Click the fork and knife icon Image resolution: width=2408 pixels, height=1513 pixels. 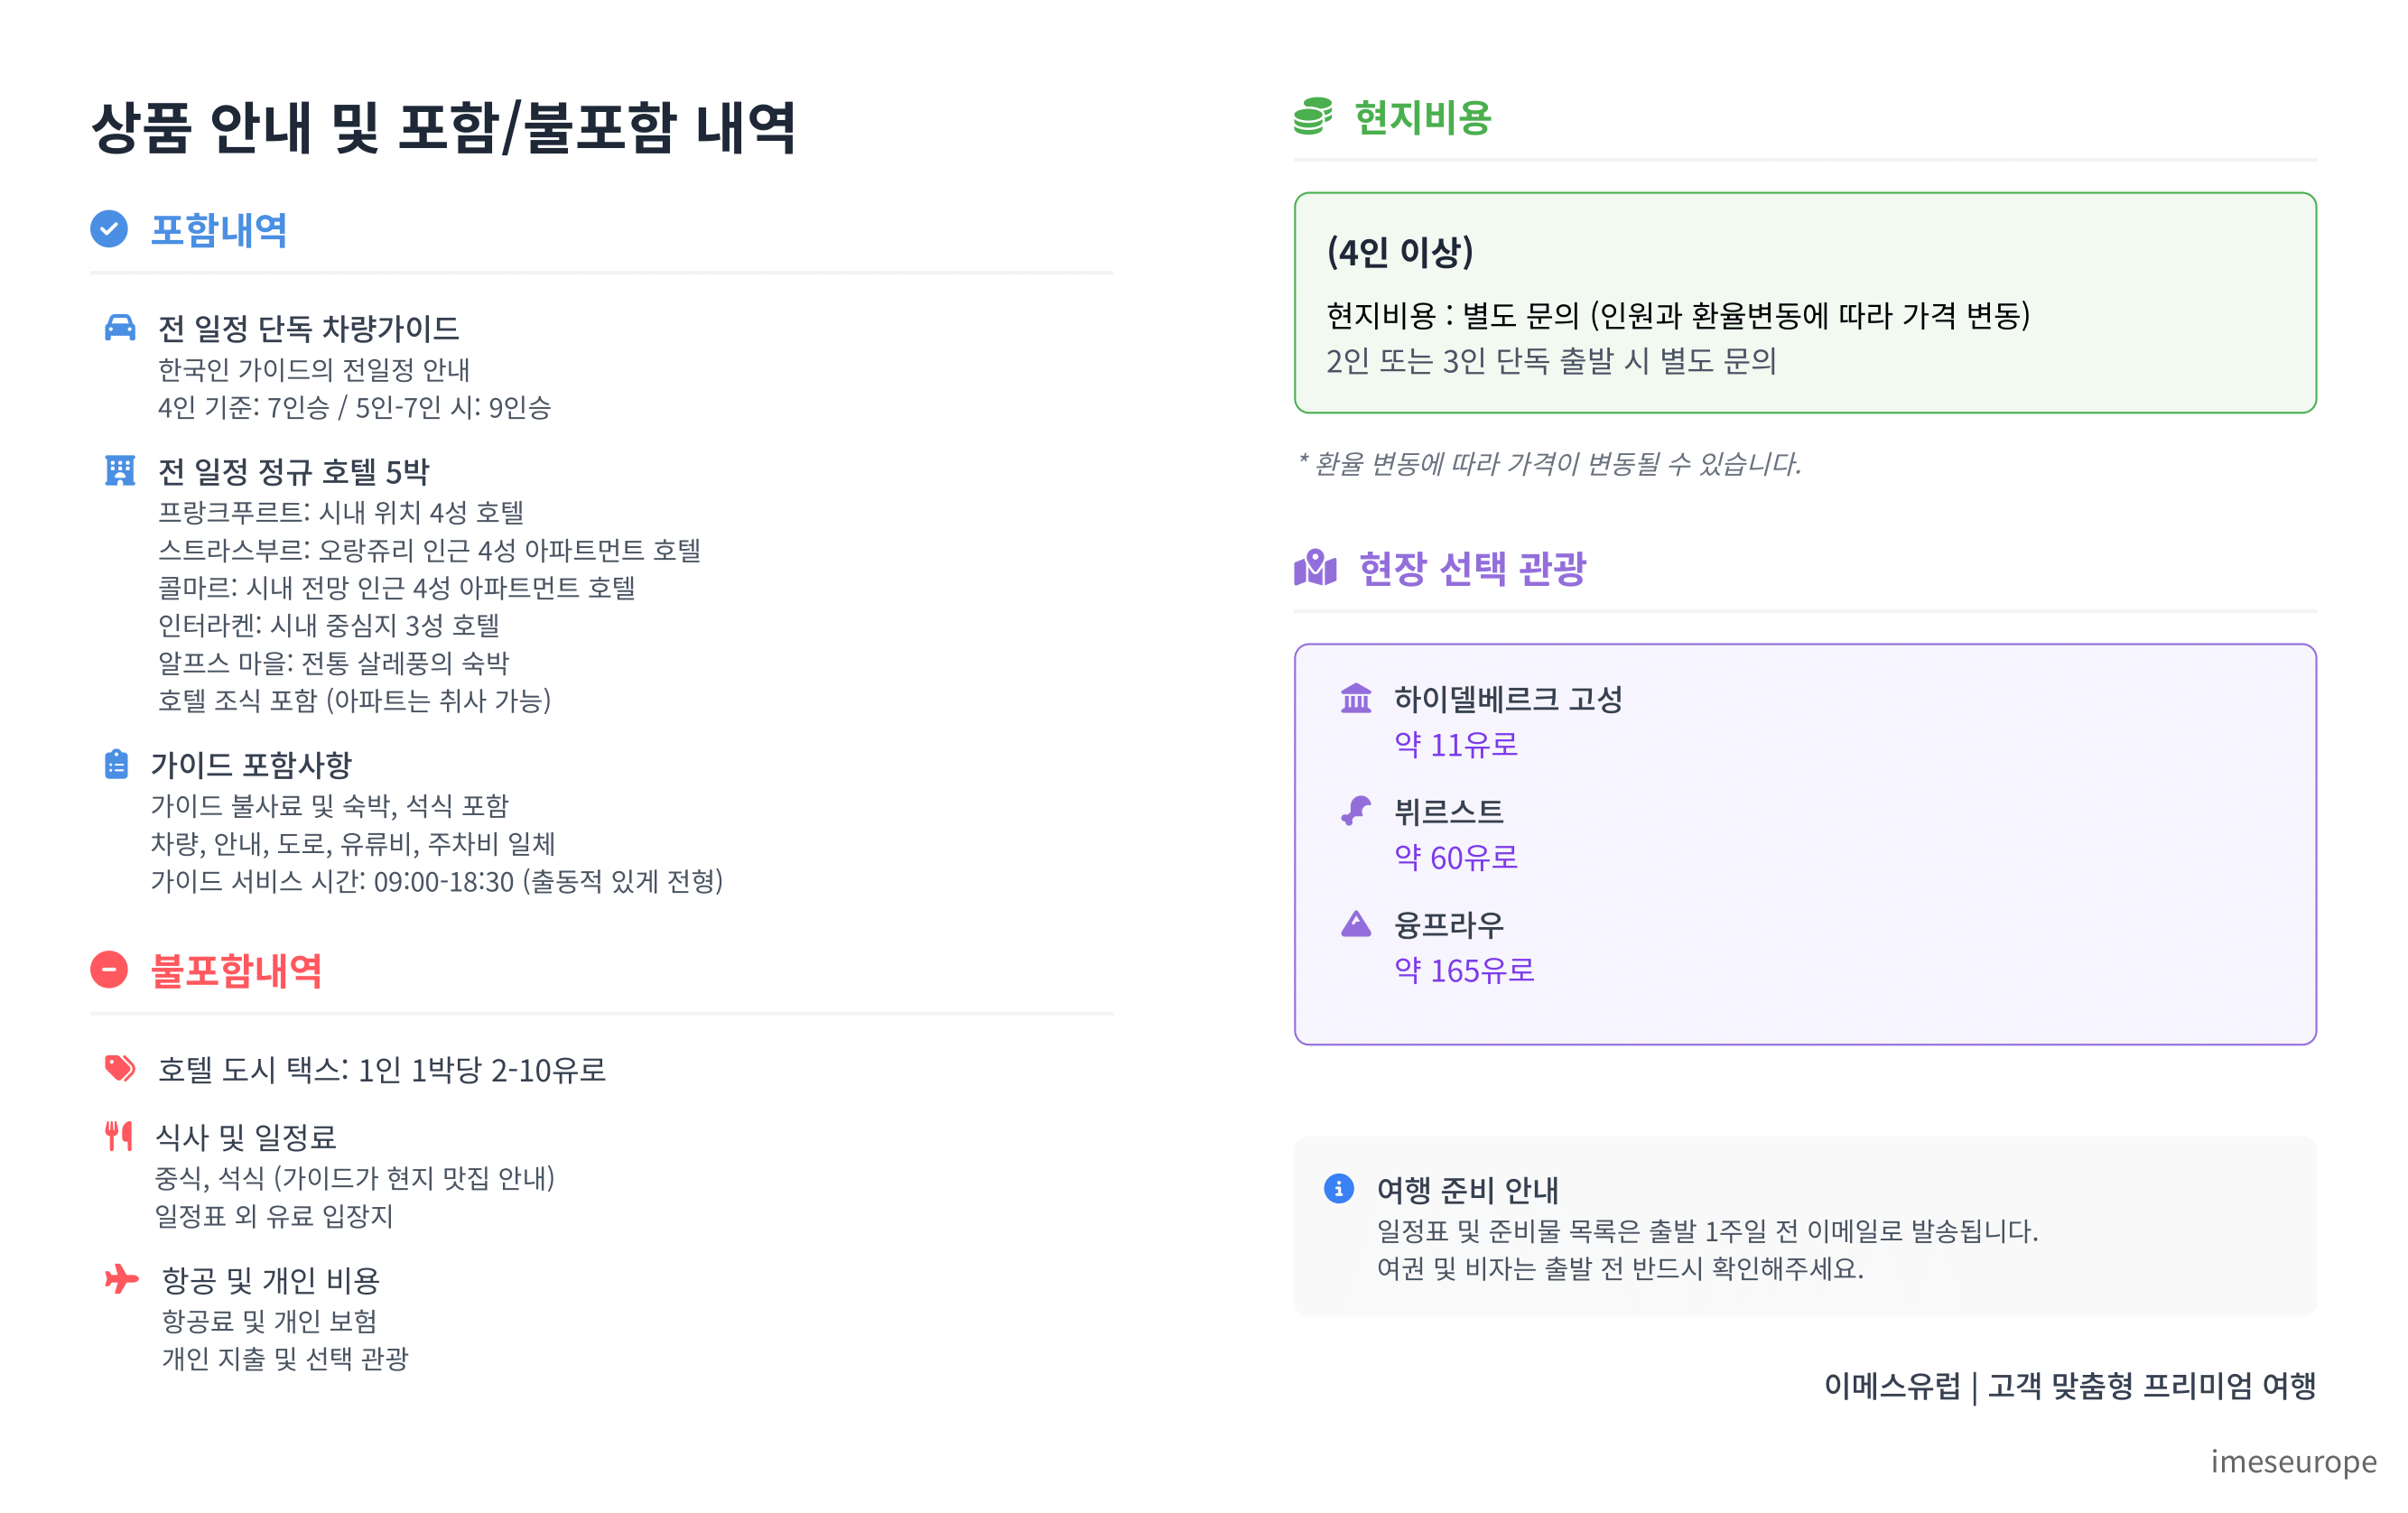(119, 1135)
